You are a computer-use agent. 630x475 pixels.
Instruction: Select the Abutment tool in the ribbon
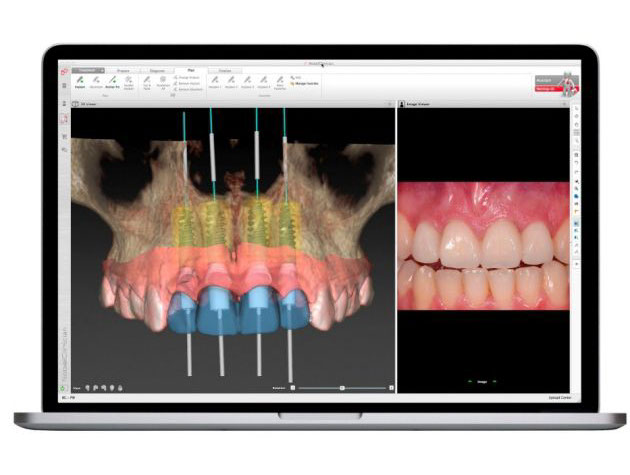[98, 83]
